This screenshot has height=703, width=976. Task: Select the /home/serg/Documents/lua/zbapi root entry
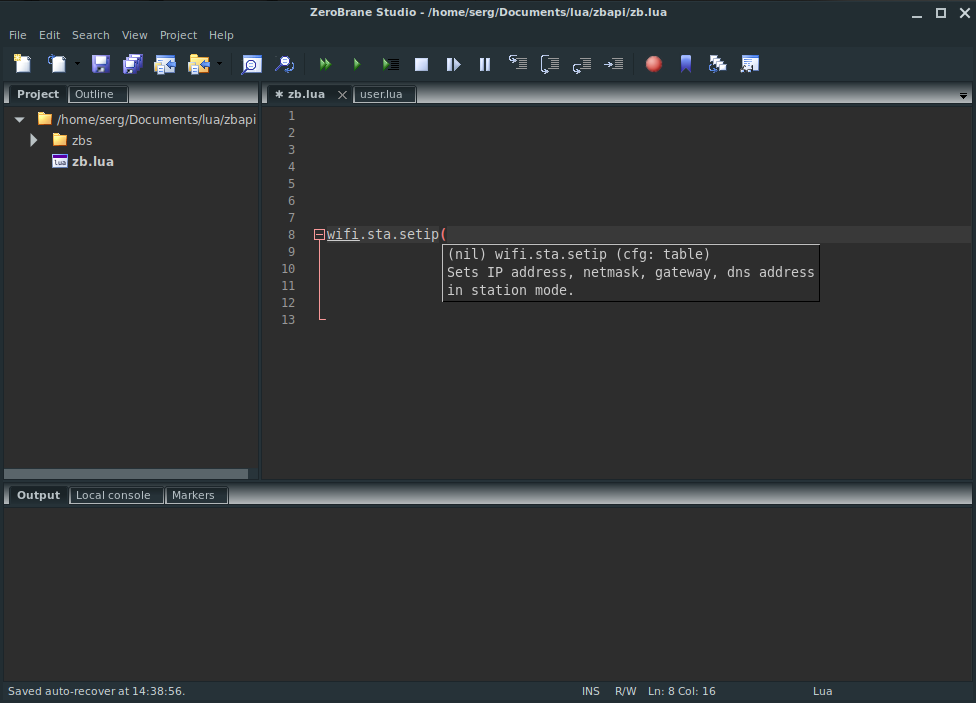pos(156,120)
